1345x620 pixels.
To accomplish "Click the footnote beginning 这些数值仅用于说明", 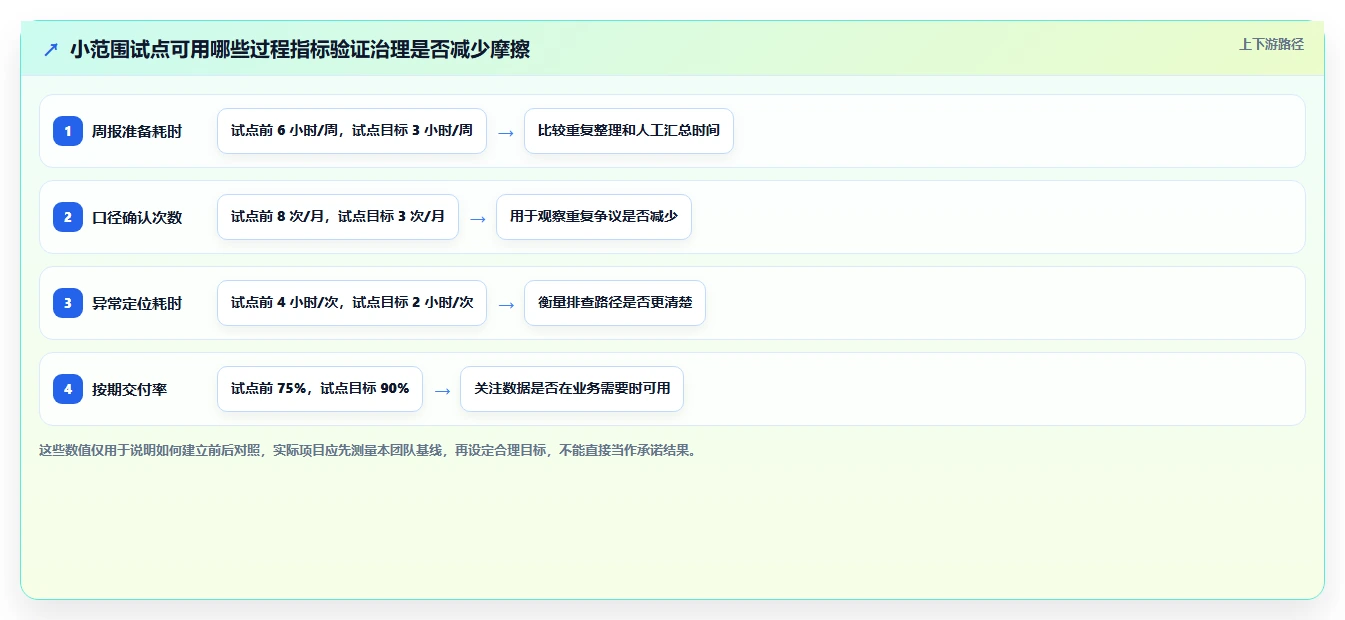I will [x=368, y=450].
